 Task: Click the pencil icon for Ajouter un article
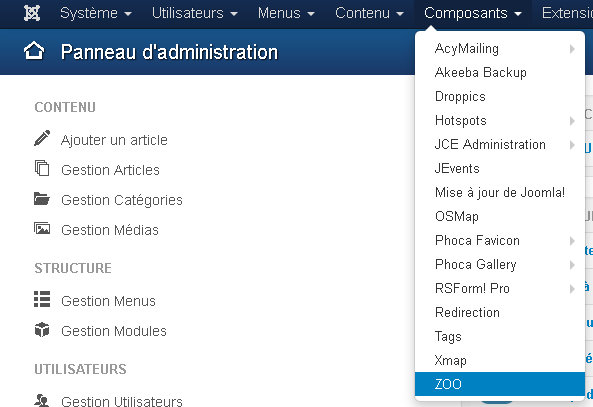coord(42,138)
